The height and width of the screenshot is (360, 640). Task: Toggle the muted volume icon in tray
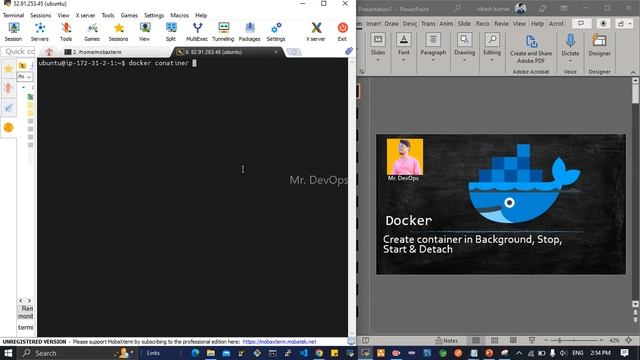(563, 353)
